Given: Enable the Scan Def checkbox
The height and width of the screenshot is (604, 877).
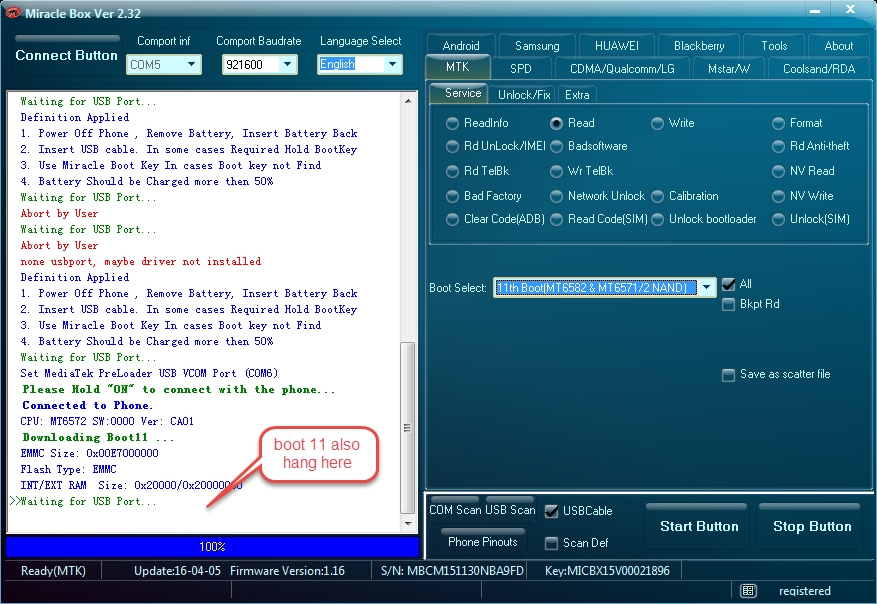Looking at the screenshot, I should (551, 543).
